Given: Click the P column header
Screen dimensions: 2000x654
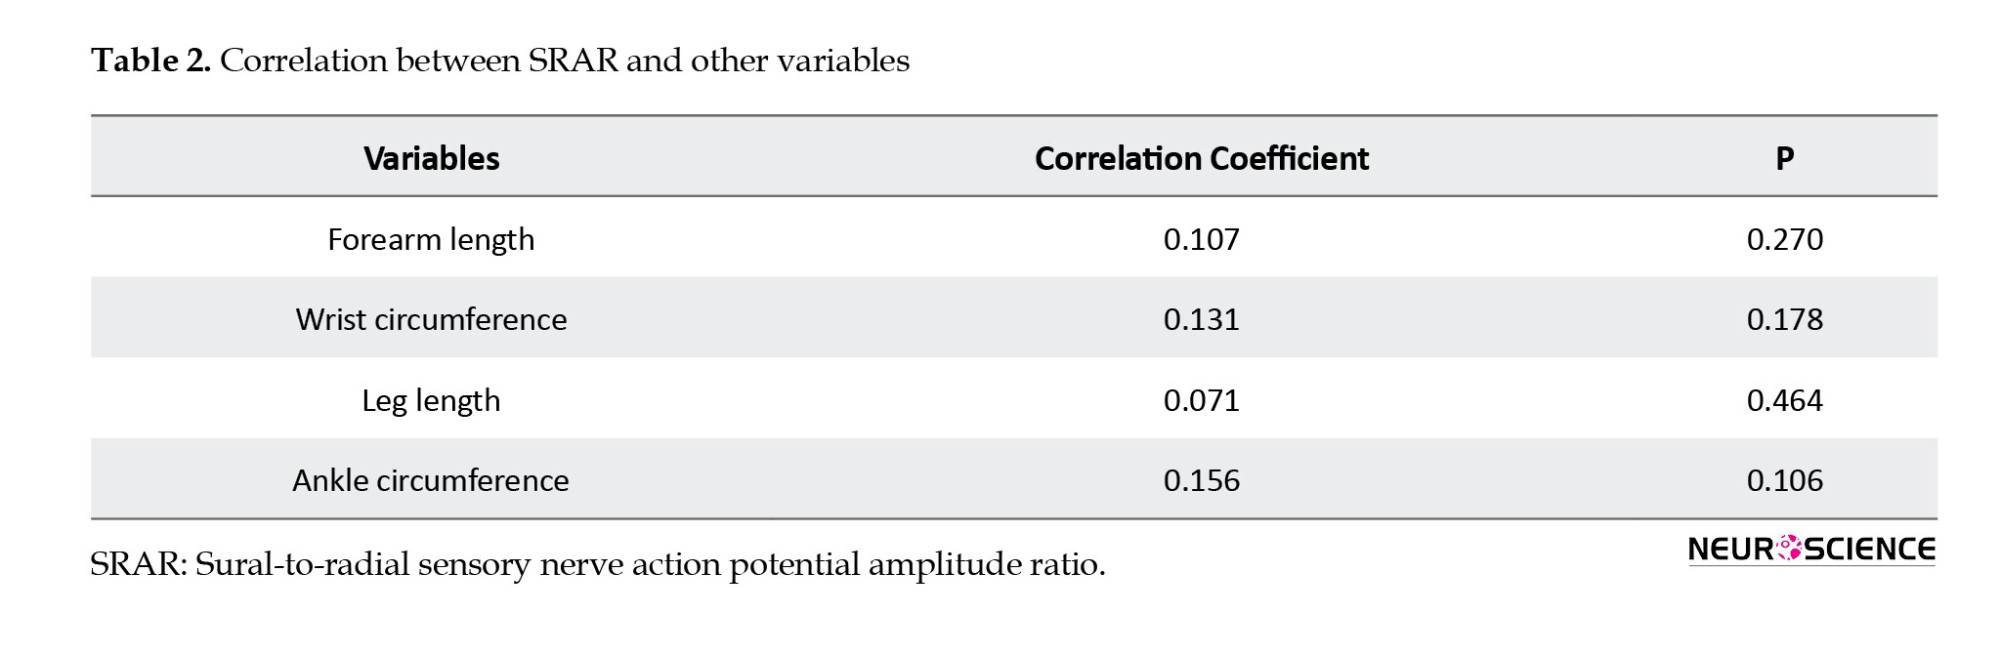Looking at the screenshot, I should (x=1784, y=158).
